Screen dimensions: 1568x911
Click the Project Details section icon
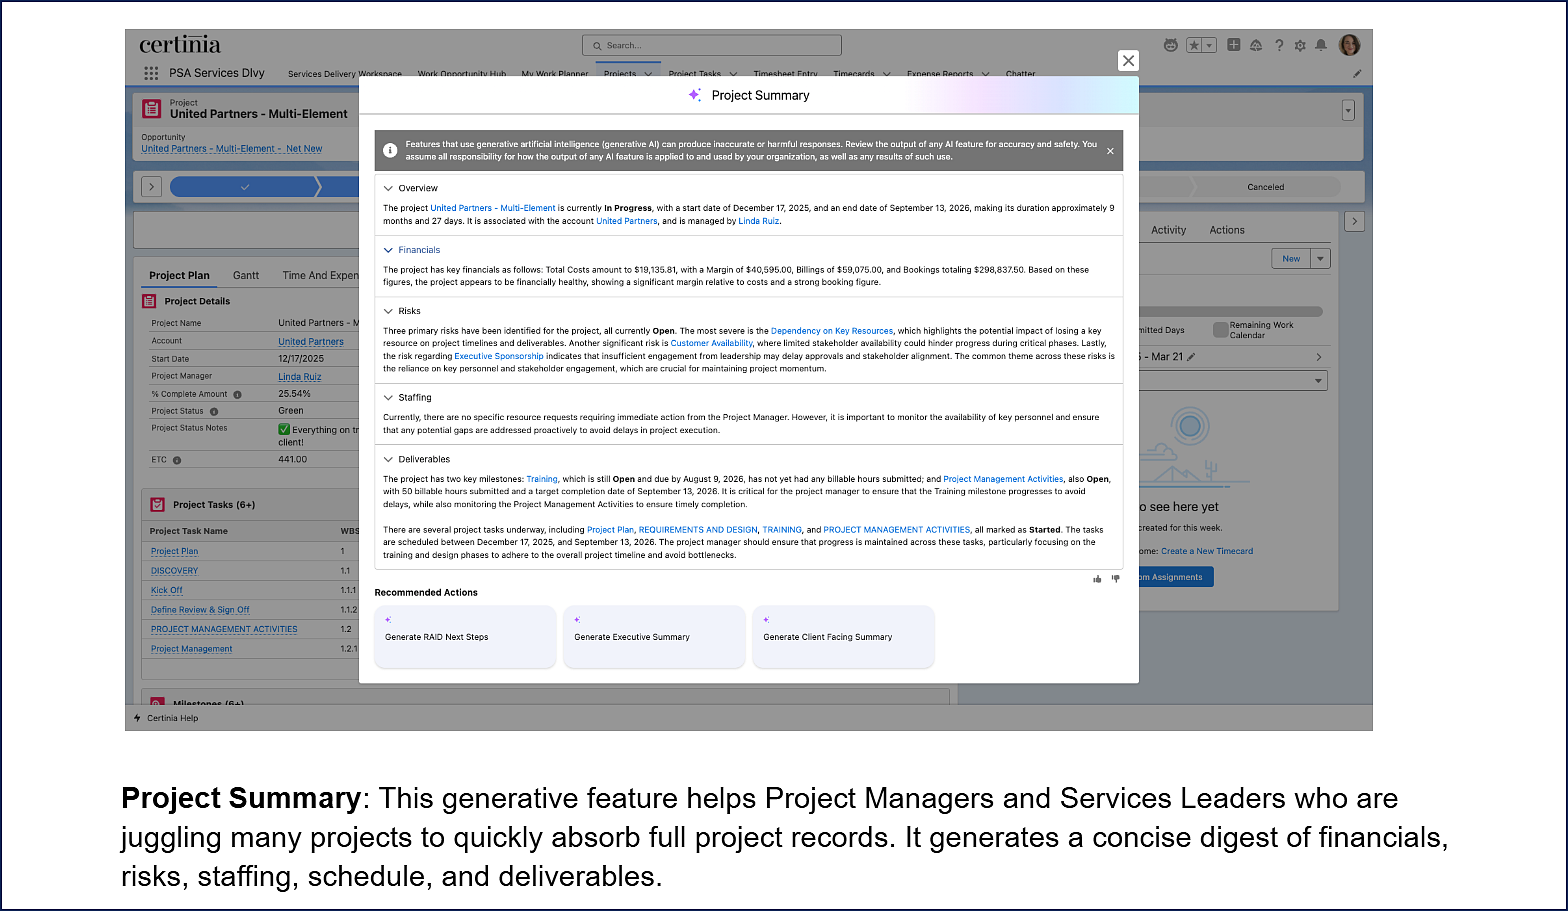(149, 301)
